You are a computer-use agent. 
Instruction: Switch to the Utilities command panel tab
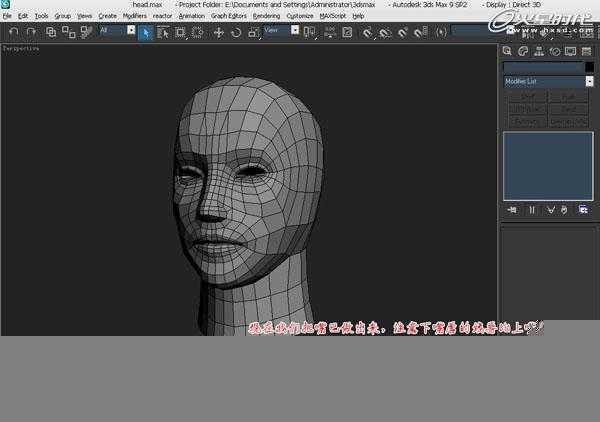(x=586, y=51)
